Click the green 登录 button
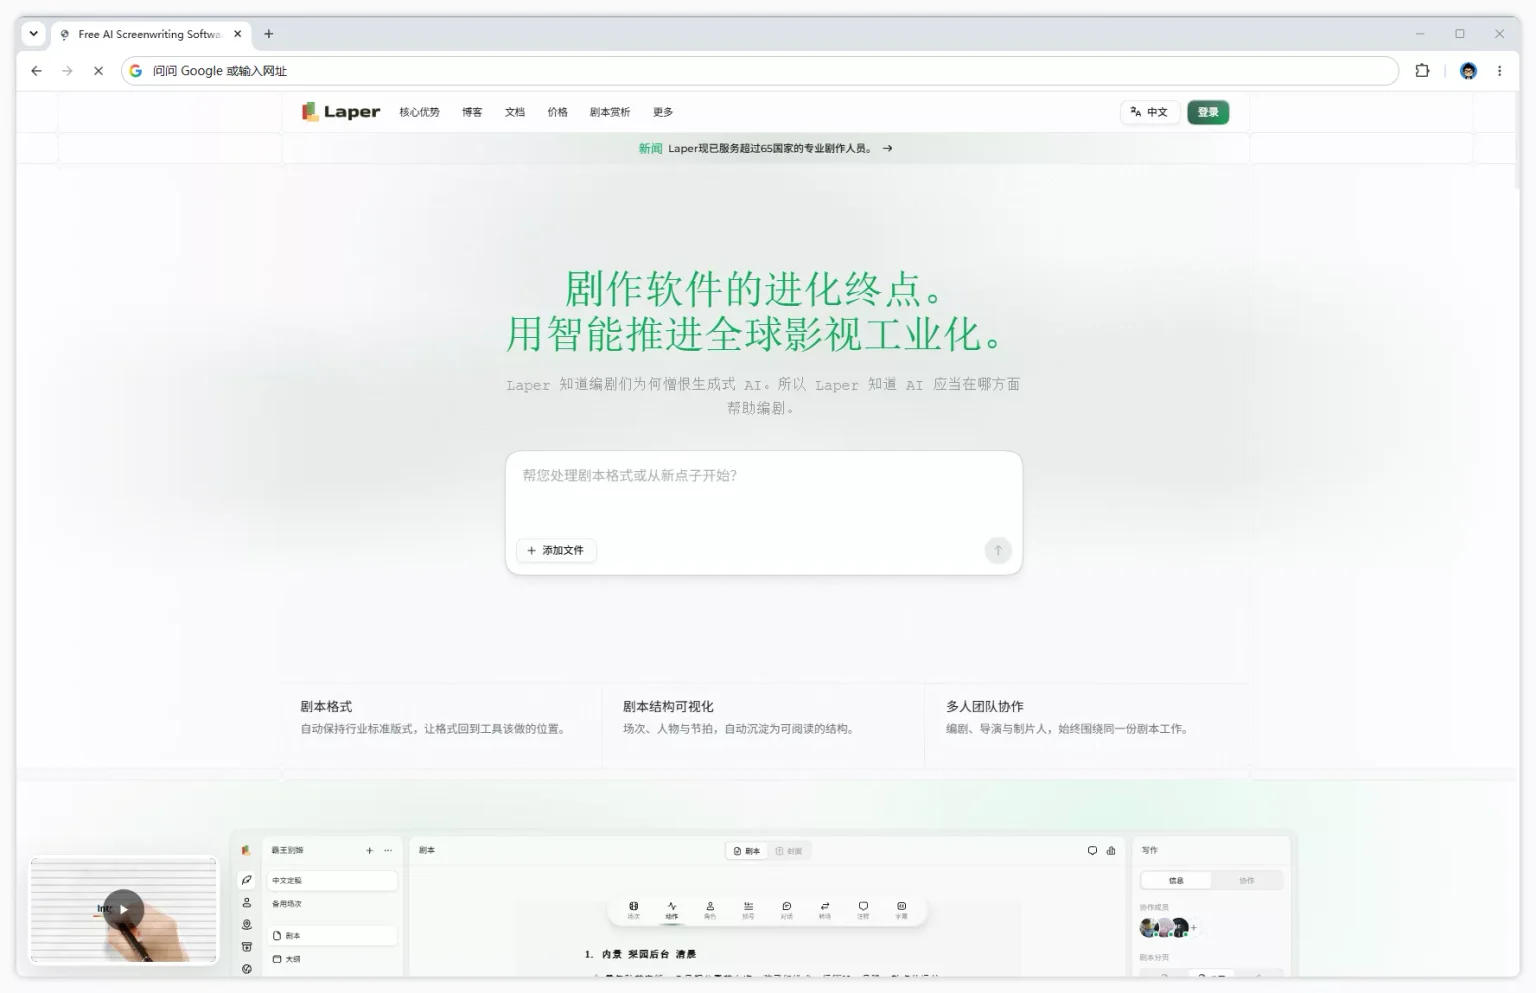Screen dimensions: 1536x993 click(1208, 112)
